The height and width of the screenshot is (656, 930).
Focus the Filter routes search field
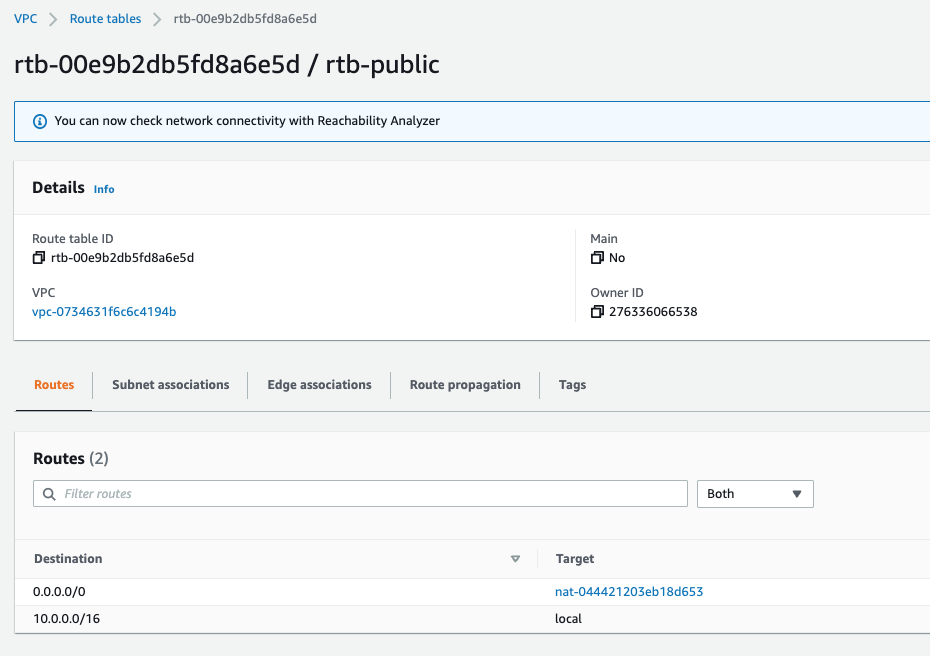pos(370,494)
